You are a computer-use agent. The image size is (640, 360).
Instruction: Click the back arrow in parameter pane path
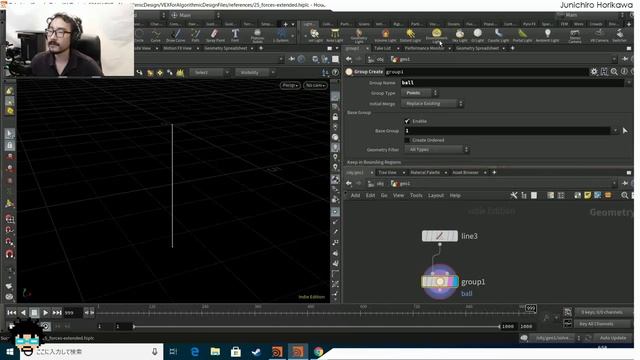tap(349, 59)
